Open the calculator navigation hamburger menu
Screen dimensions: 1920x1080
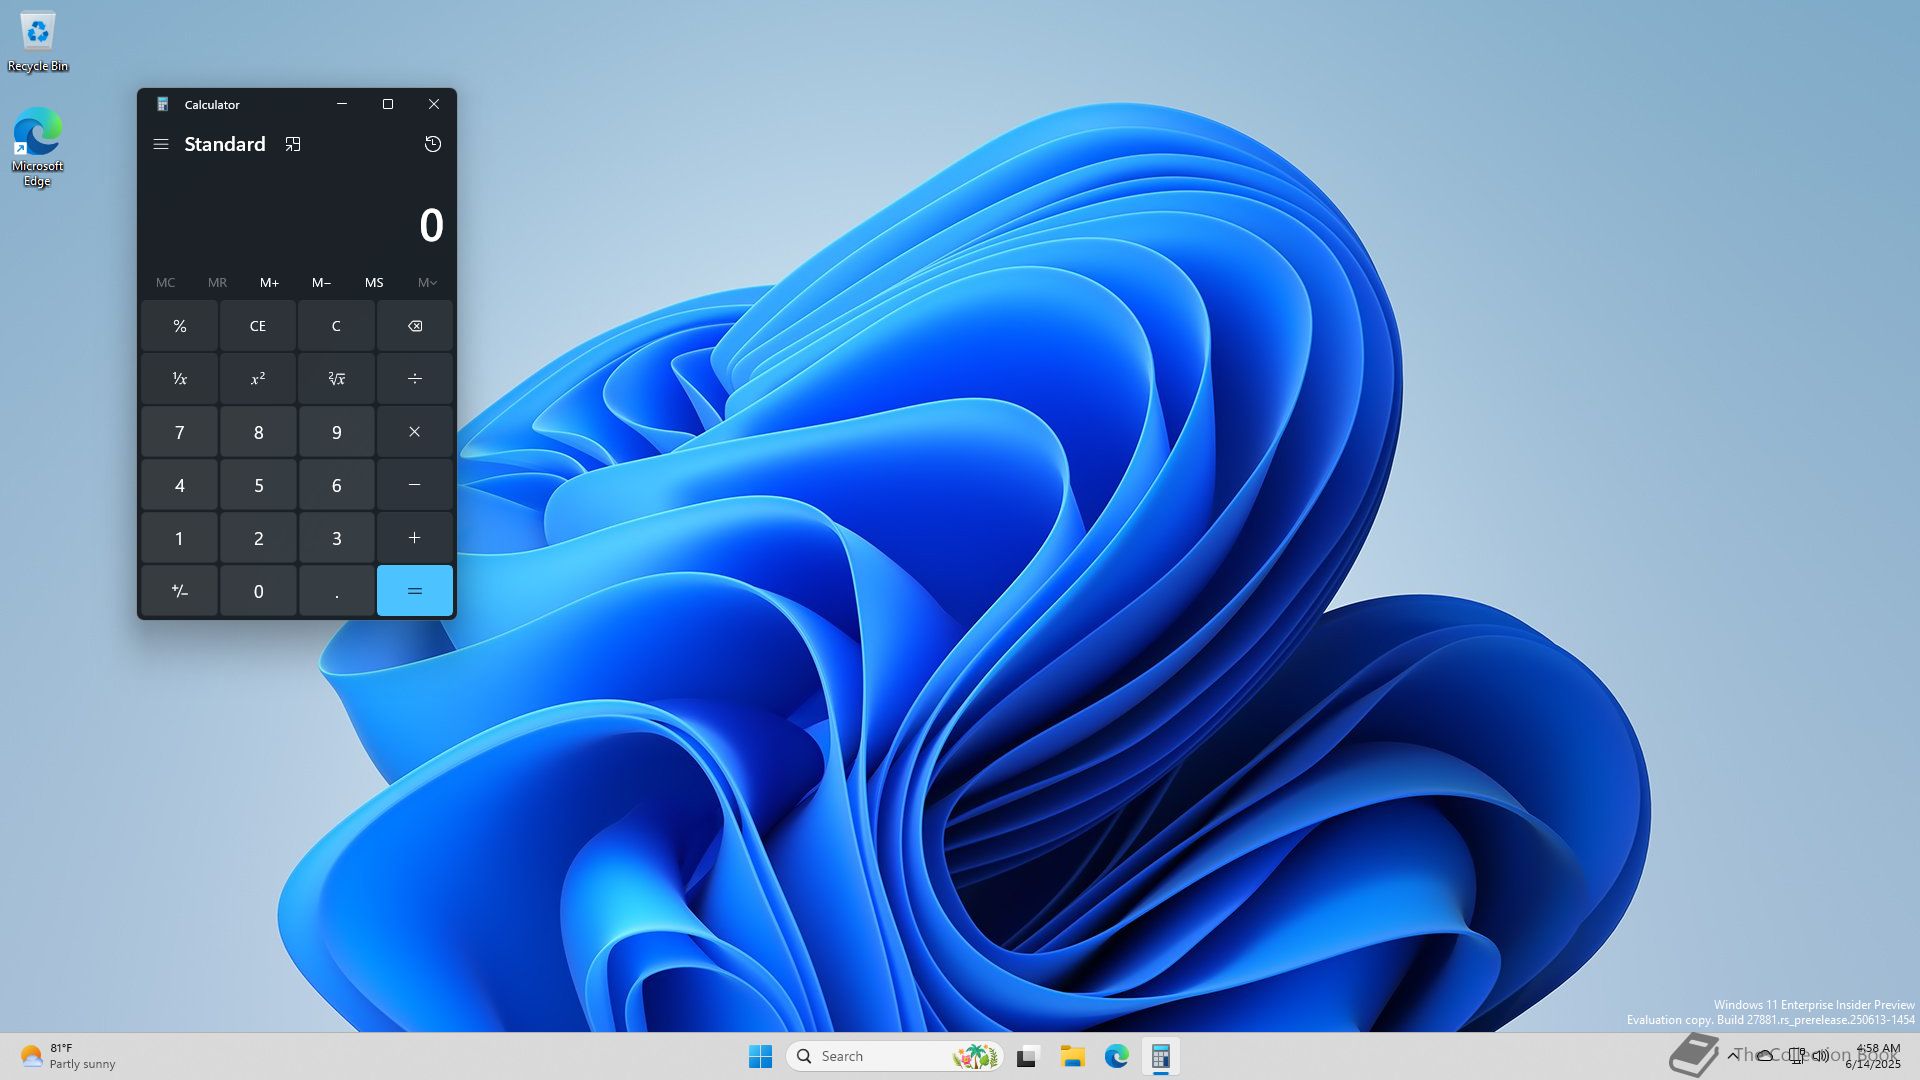pos(160,144)
